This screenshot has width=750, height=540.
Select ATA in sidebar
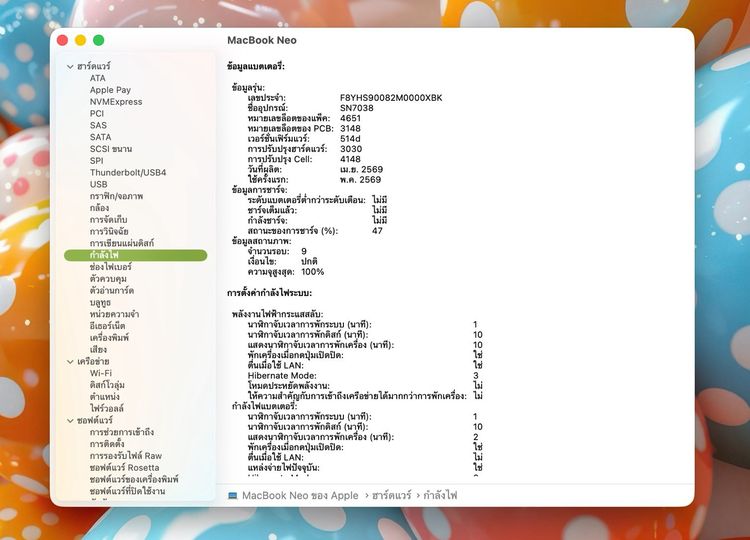coord(98,78)
